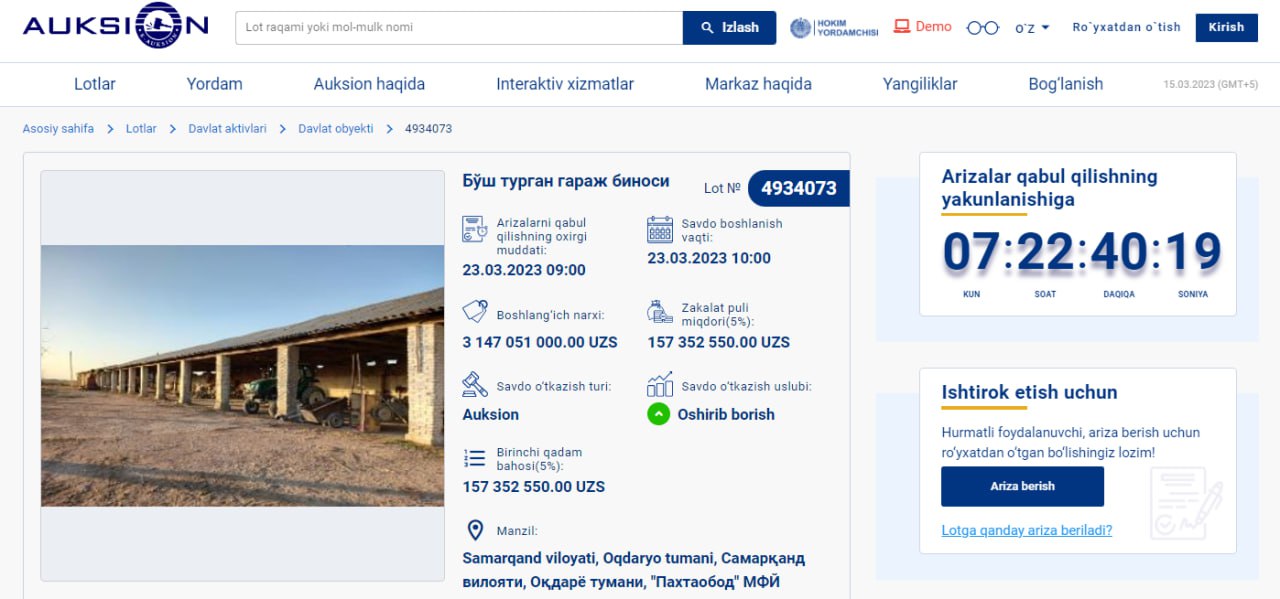
Task: Open the garage building photo
Action: (242, 375)
